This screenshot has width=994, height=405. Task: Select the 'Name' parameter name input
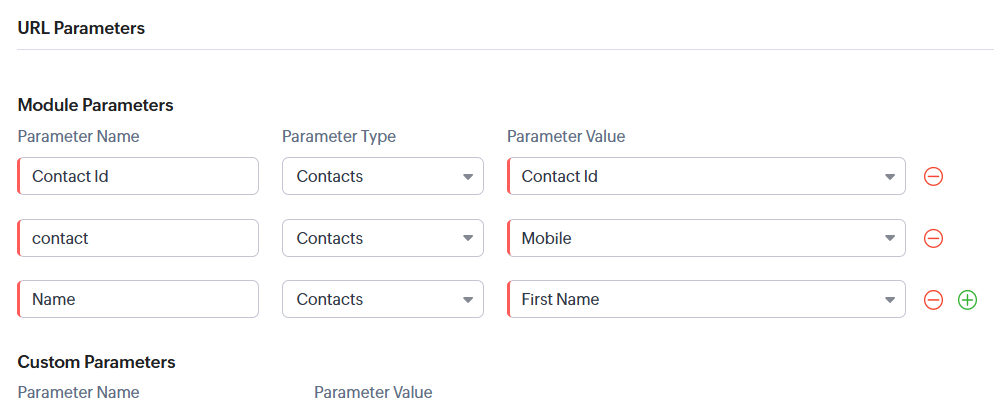coord(138,299)
